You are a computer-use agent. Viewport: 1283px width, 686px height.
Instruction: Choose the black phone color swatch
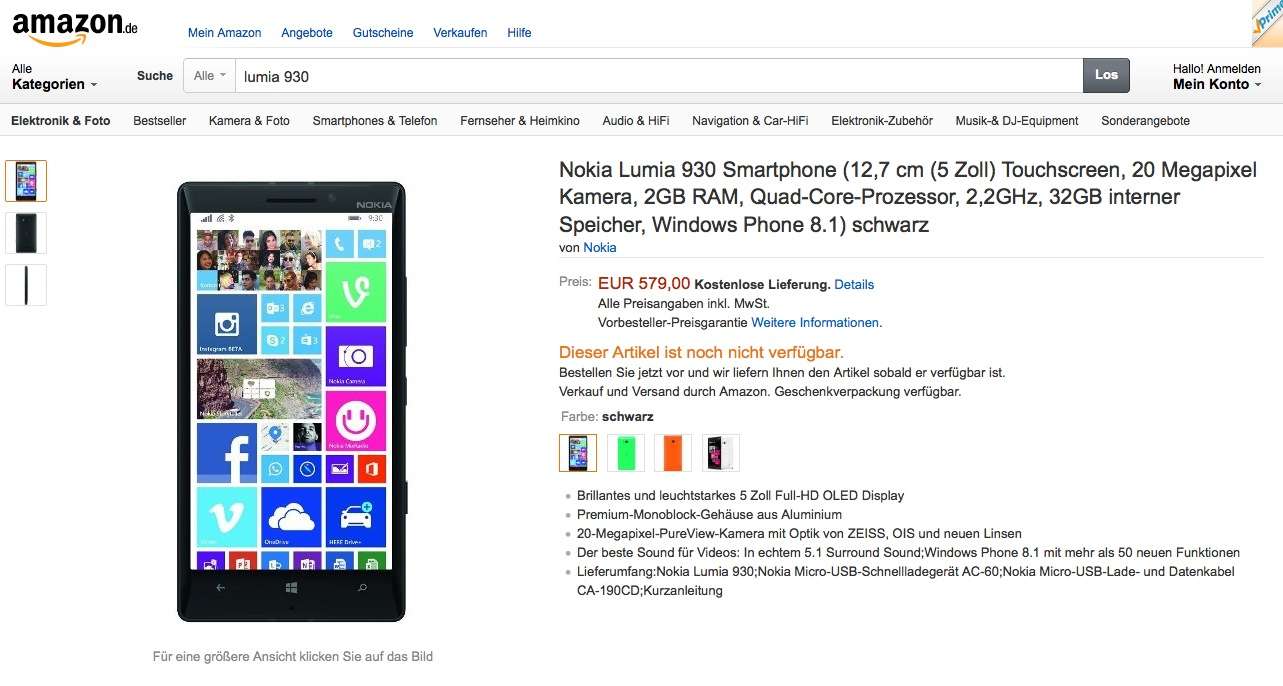pos(578,452)
